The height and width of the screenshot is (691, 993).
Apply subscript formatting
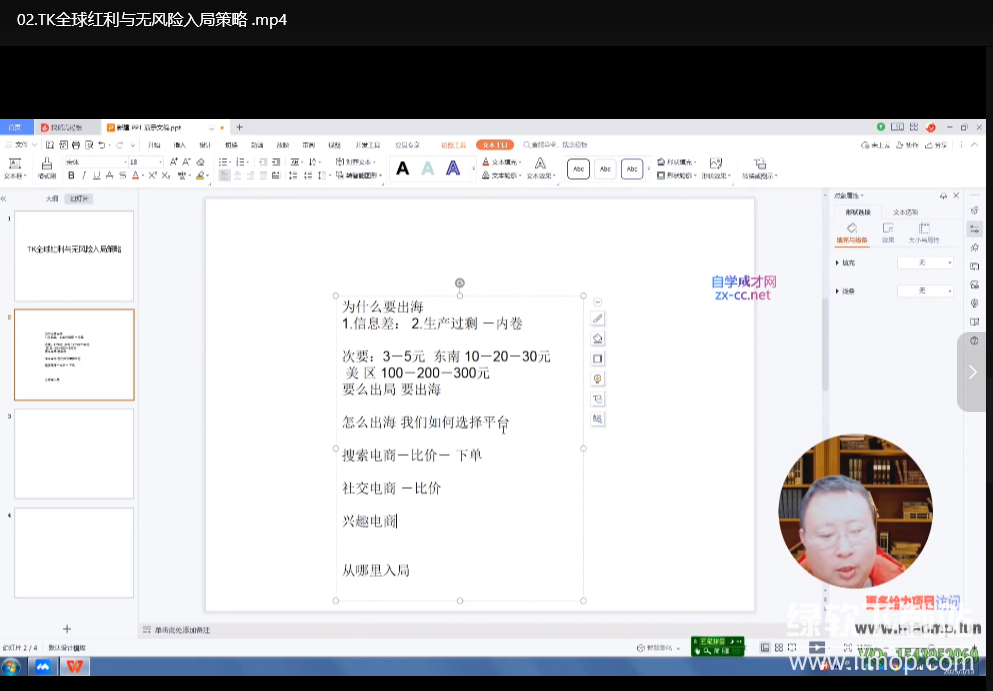[x=165, y=175]
